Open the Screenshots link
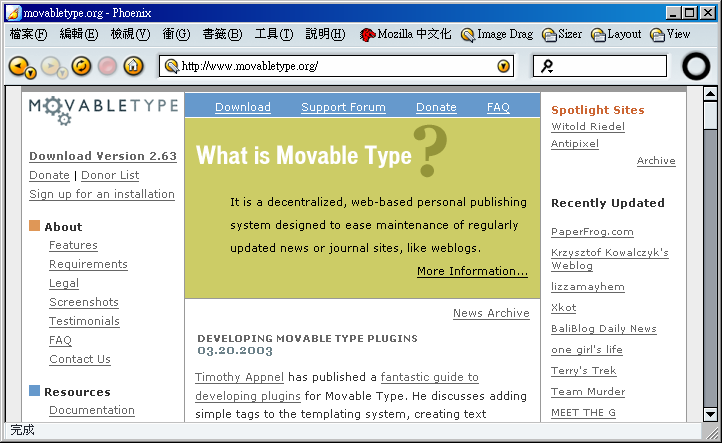The height and width of the screenshot is (443, 722). [84, 302]
